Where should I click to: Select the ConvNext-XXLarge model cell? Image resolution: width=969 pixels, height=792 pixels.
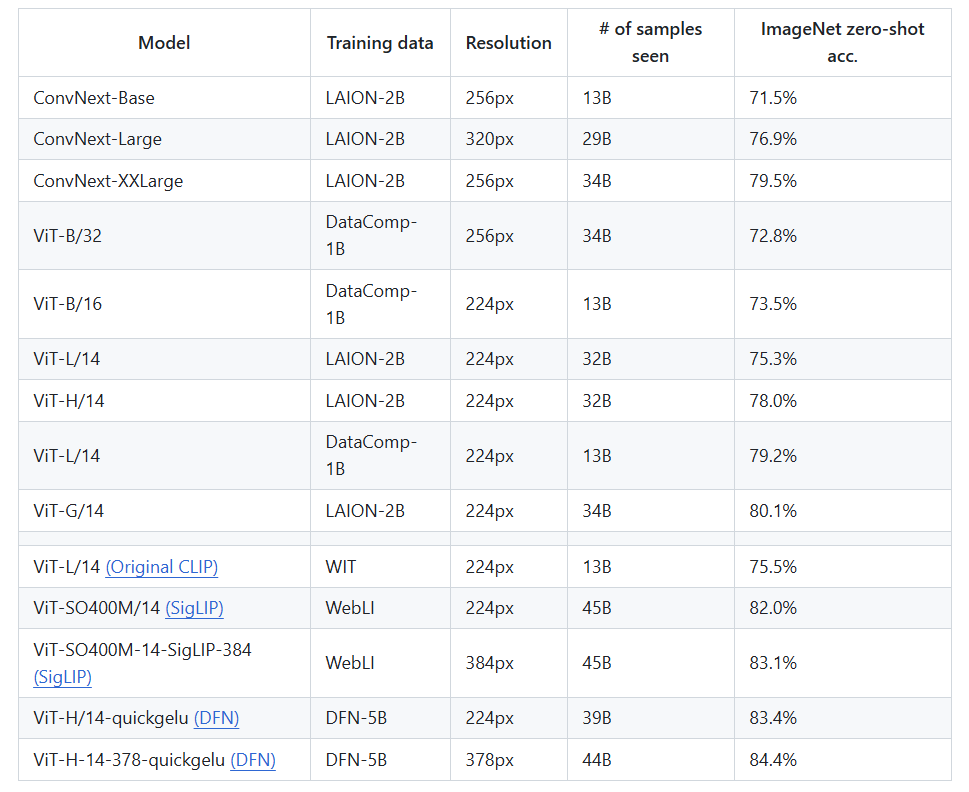164,181
